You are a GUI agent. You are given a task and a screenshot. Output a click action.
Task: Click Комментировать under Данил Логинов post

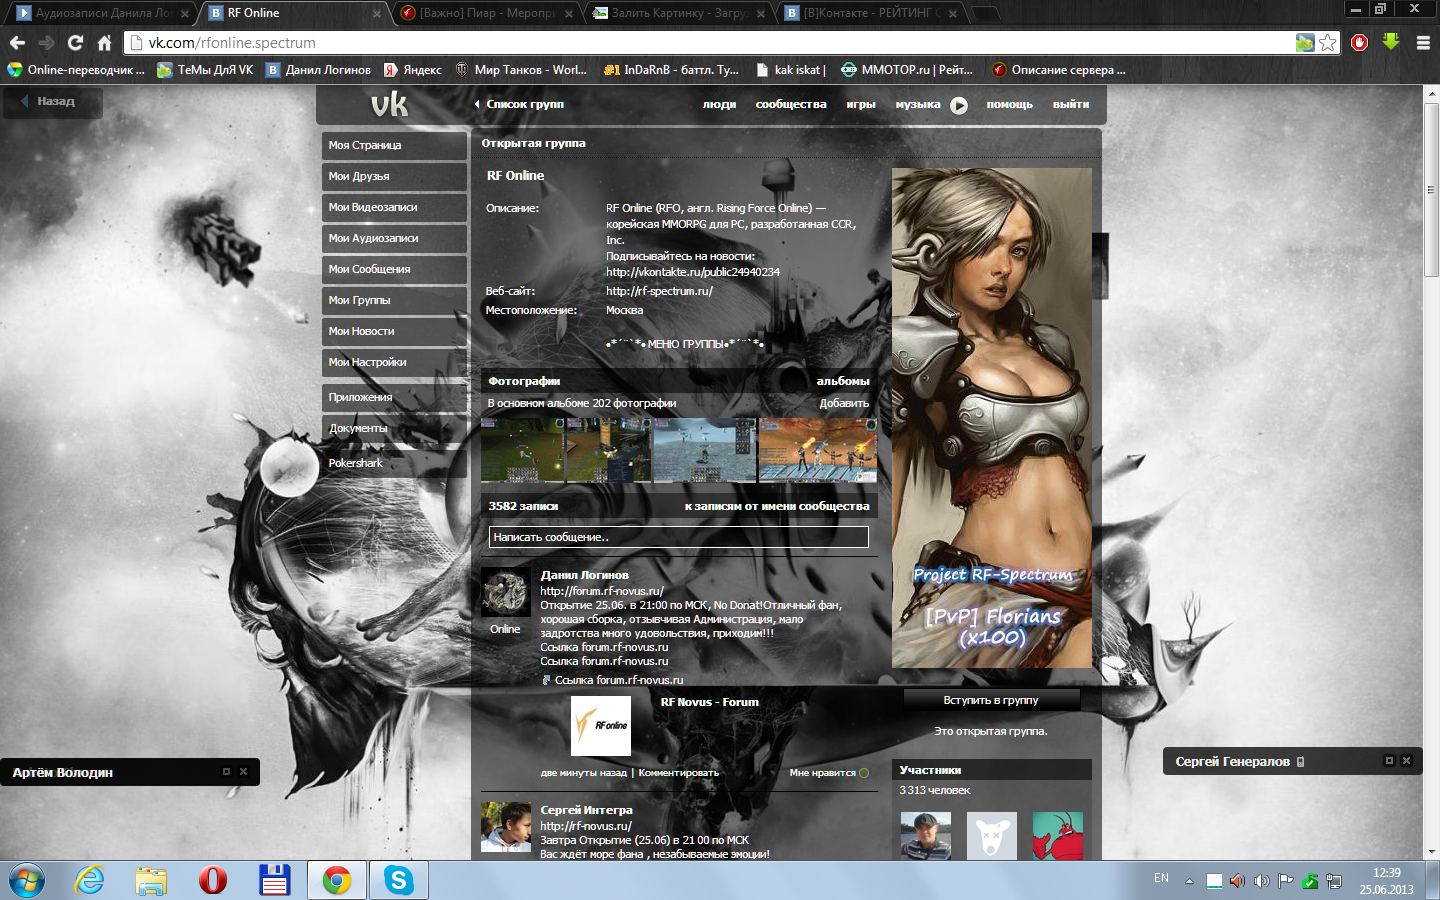tap(678, 773)
